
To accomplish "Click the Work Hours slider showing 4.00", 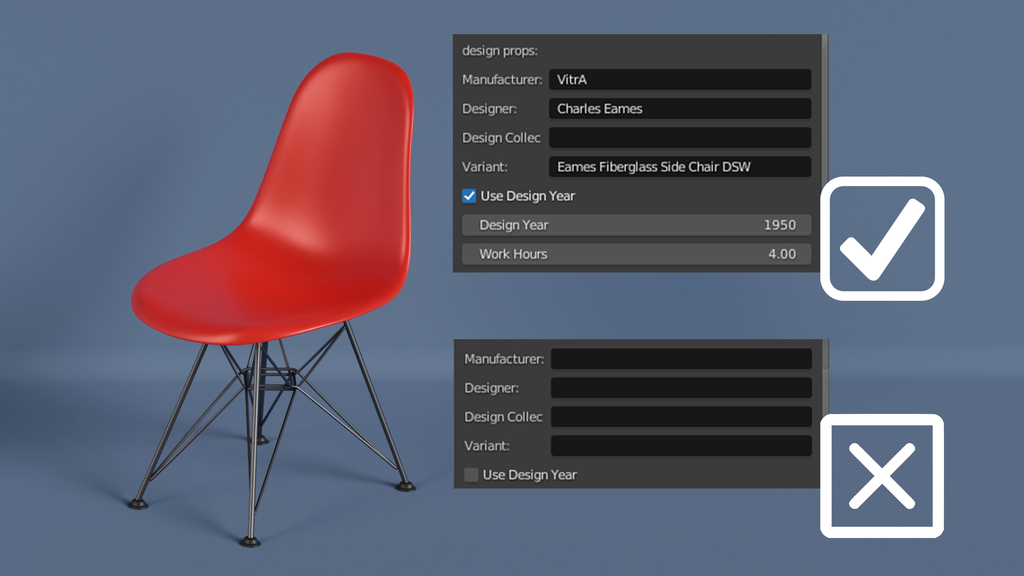I will [x=637, y=254].
